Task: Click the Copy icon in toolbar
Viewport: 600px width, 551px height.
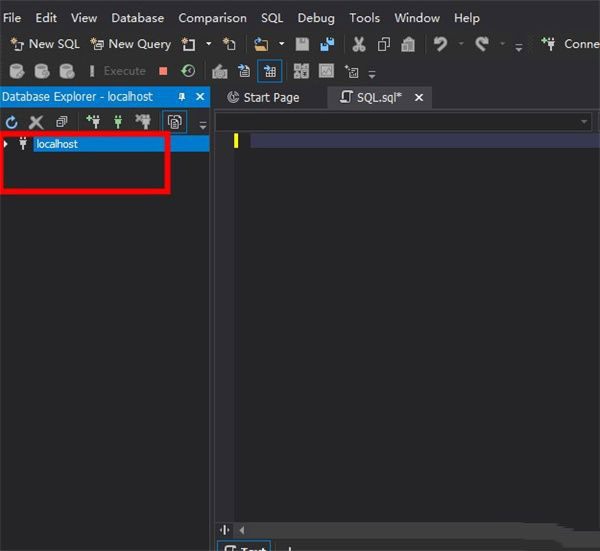Action: point(384,44)
